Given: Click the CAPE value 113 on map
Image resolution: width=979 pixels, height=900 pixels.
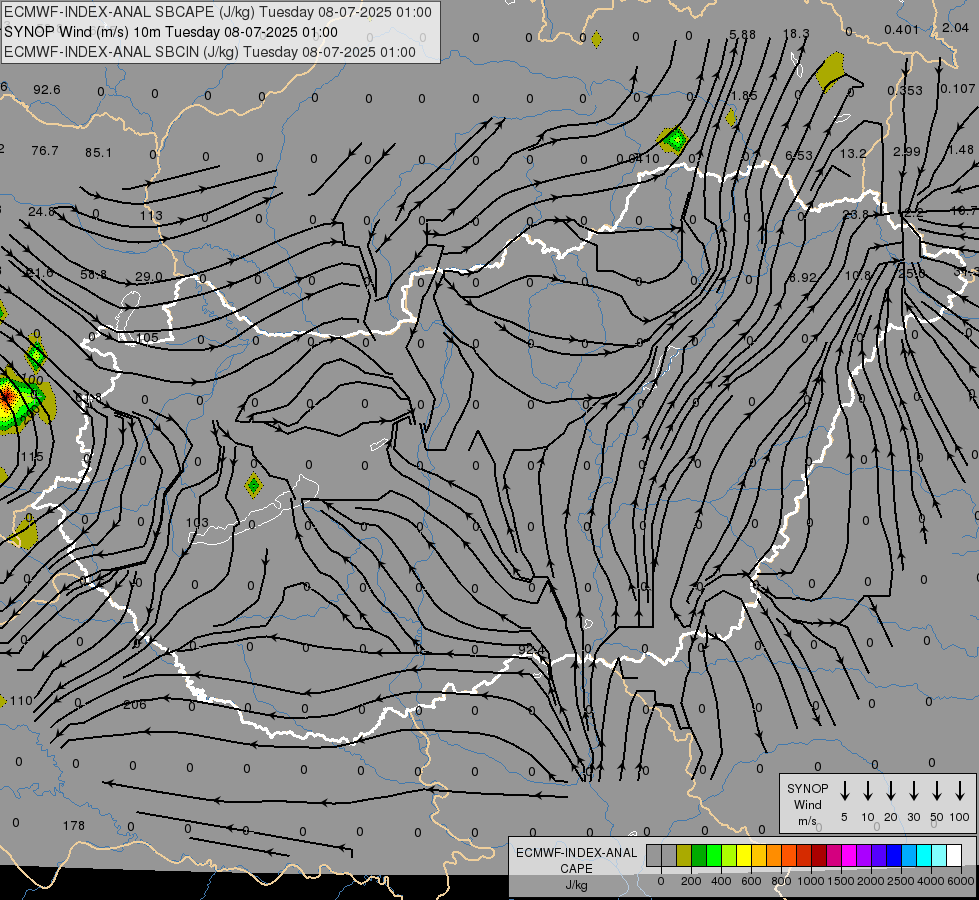Looking at the screenshot, I should coord(152,215).
